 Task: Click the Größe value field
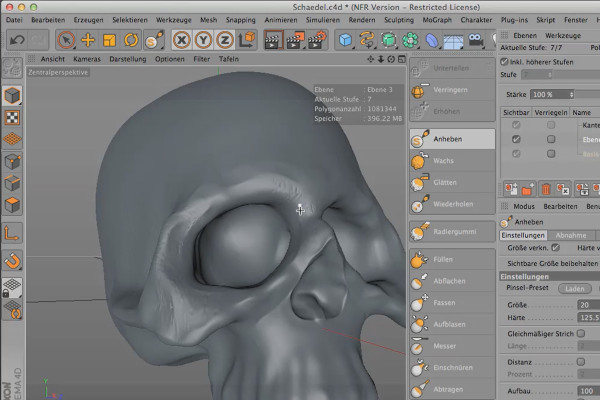click(x=589, y=305)
